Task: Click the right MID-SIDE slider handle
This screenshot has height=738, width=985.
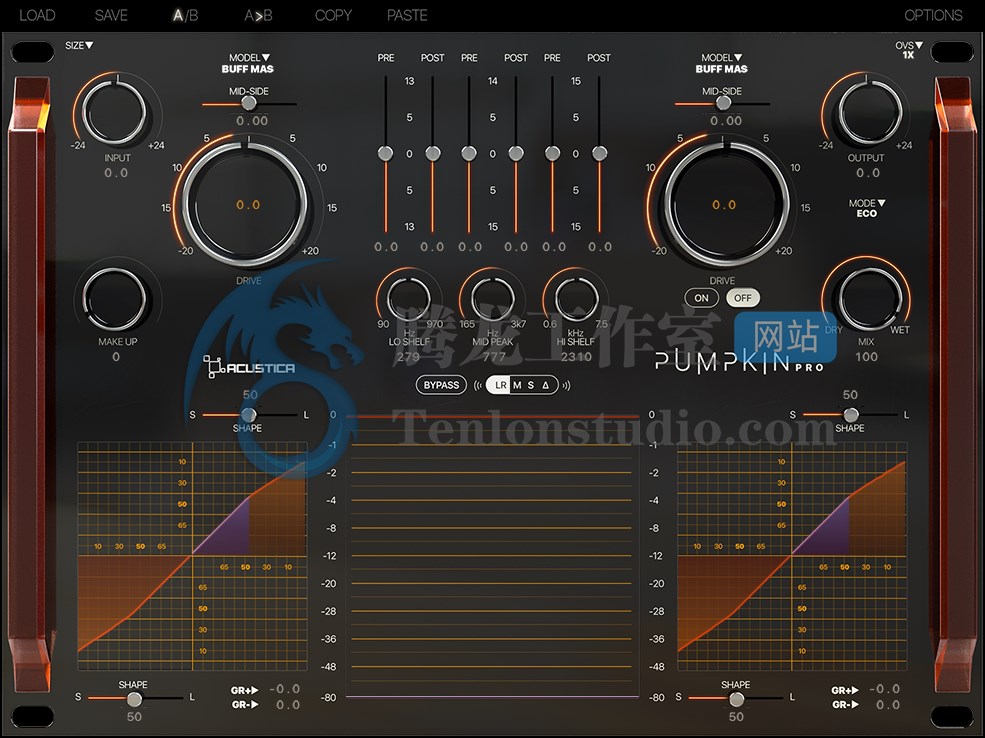Action: pyautogui.click(x=723, y=103)
